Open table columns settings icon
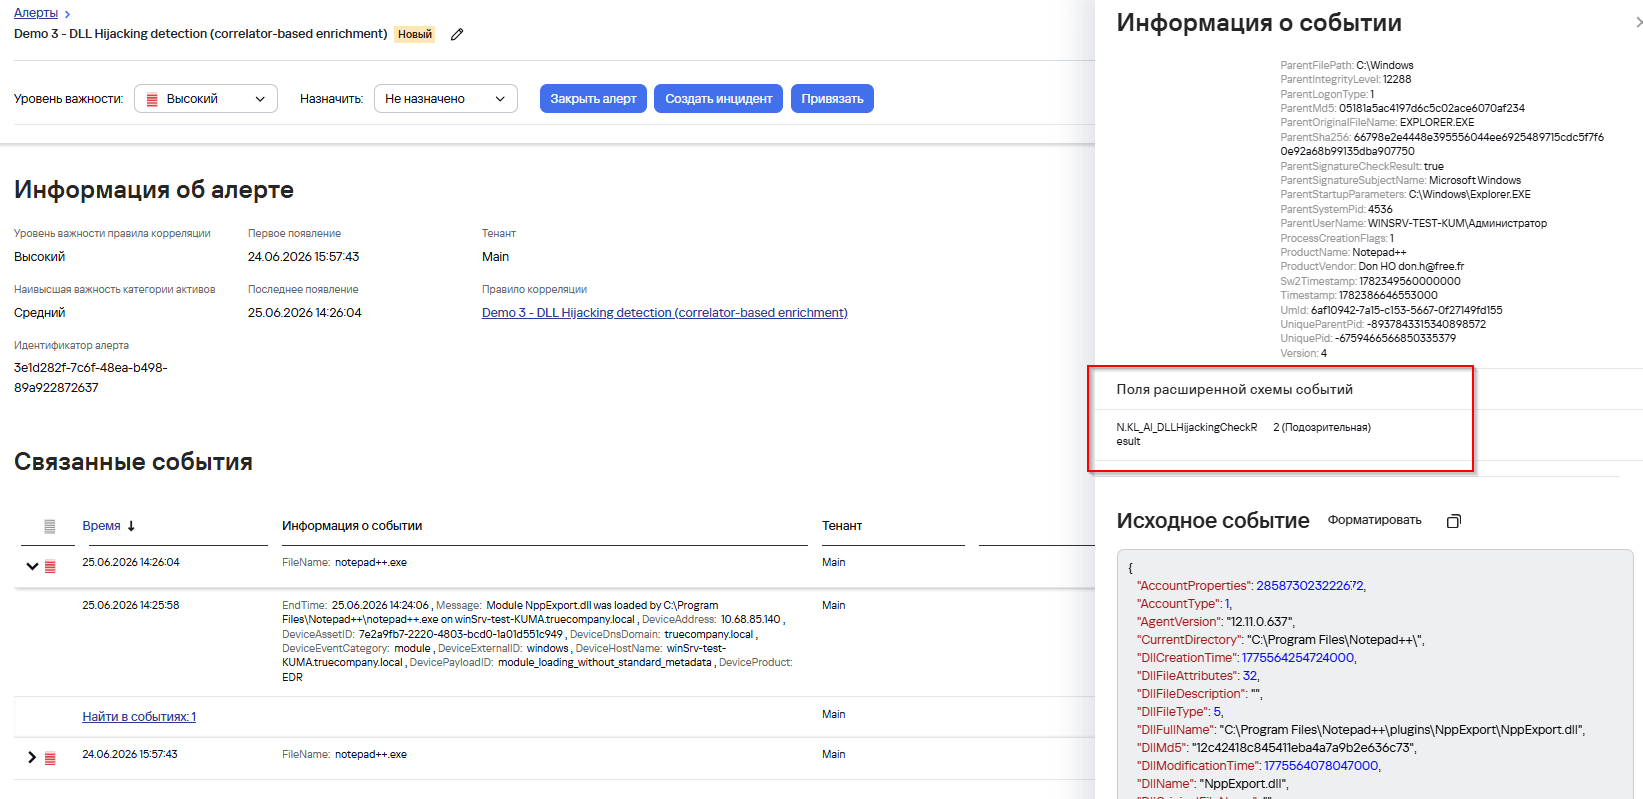The height and width of the screenshot is (799, 1643). (x=50, y=526)
